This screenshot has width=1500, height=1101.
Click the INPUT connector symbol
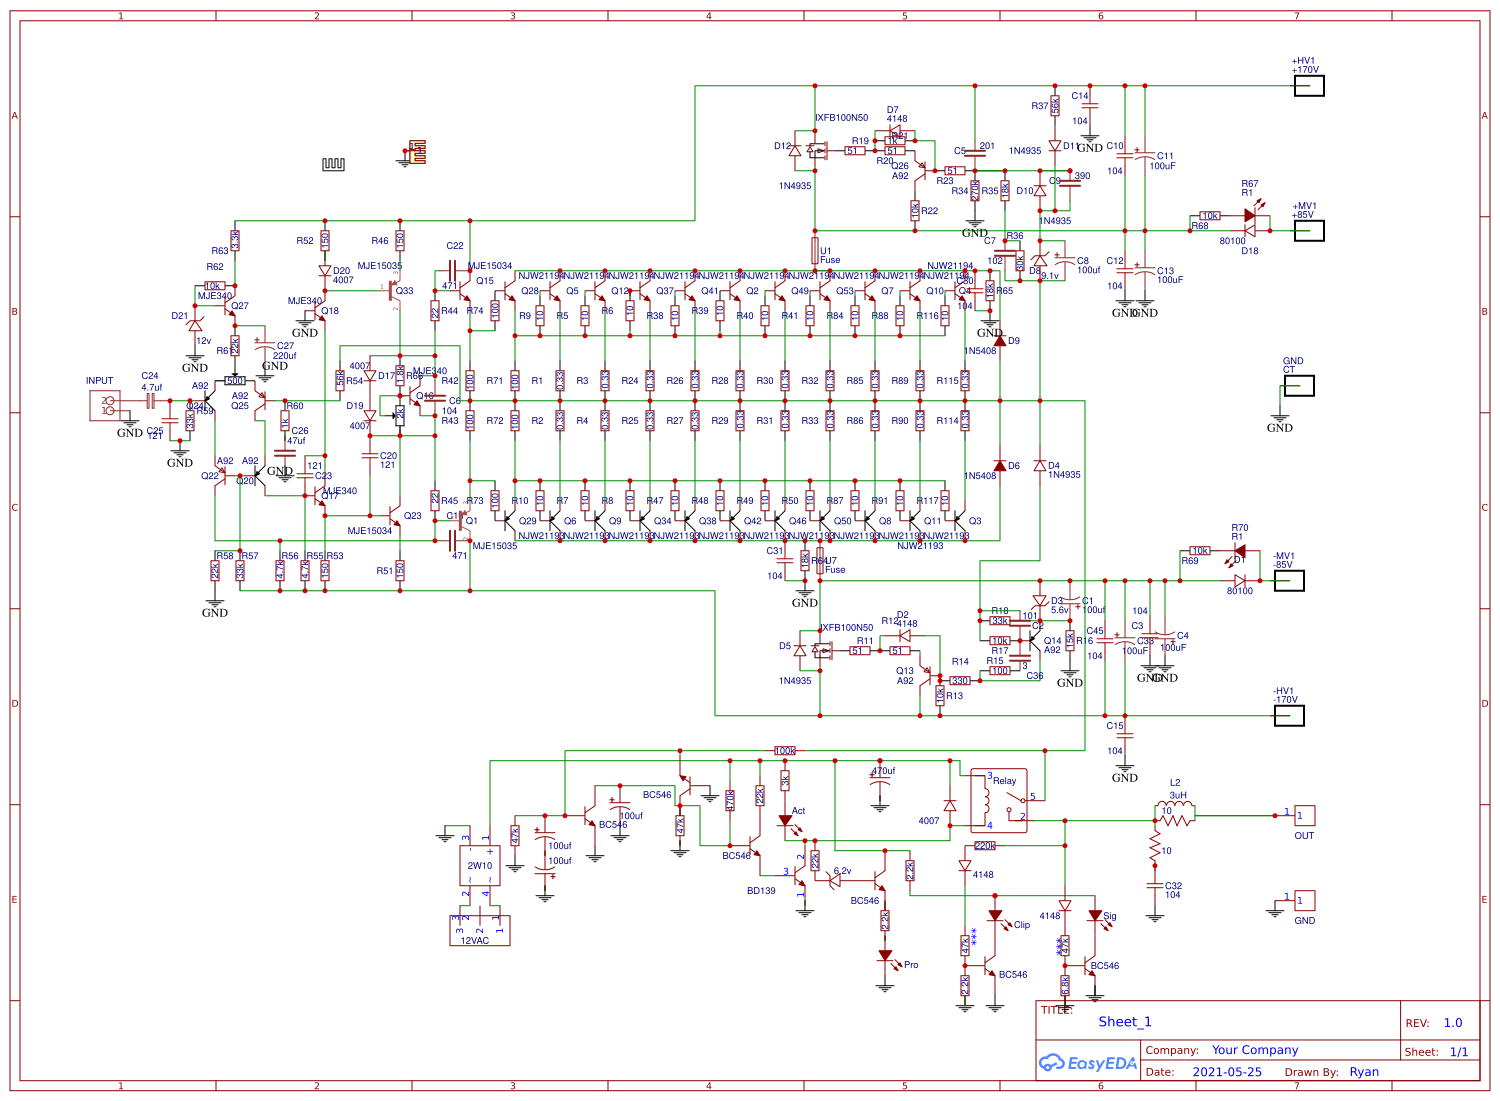[x=103, y=404]
